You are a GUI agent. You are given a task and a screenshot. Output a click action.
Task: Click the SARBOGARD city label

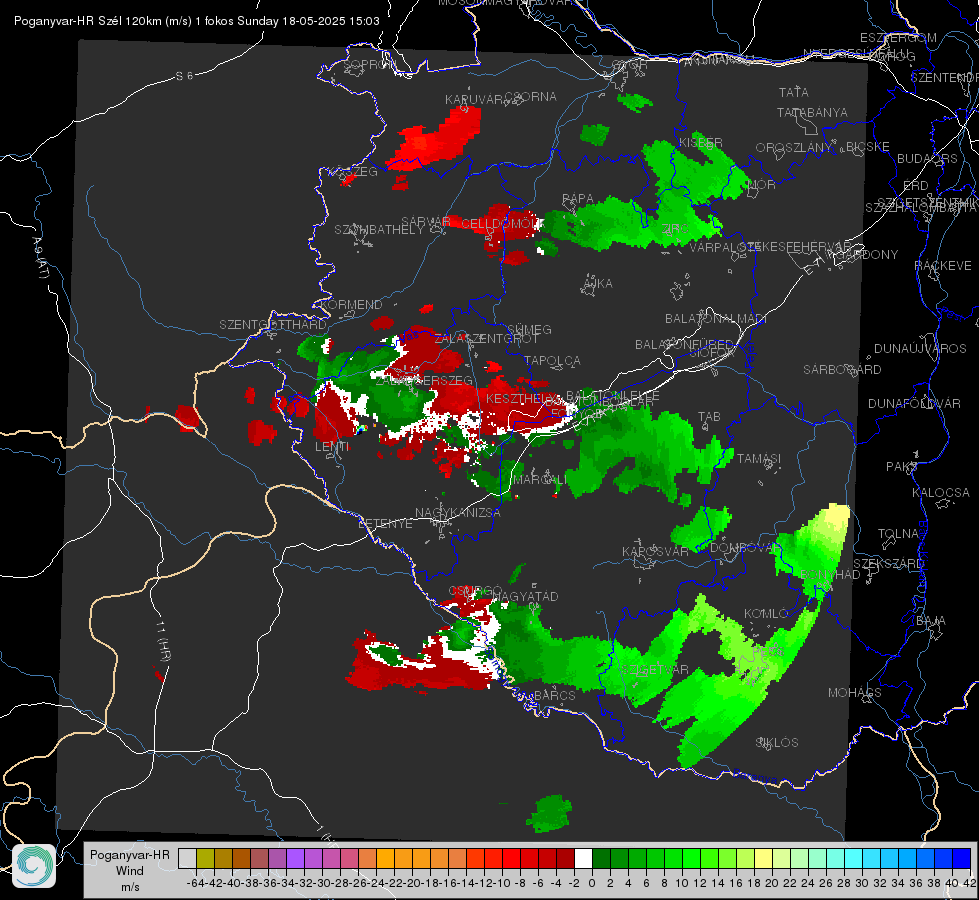tap(842, 370)
